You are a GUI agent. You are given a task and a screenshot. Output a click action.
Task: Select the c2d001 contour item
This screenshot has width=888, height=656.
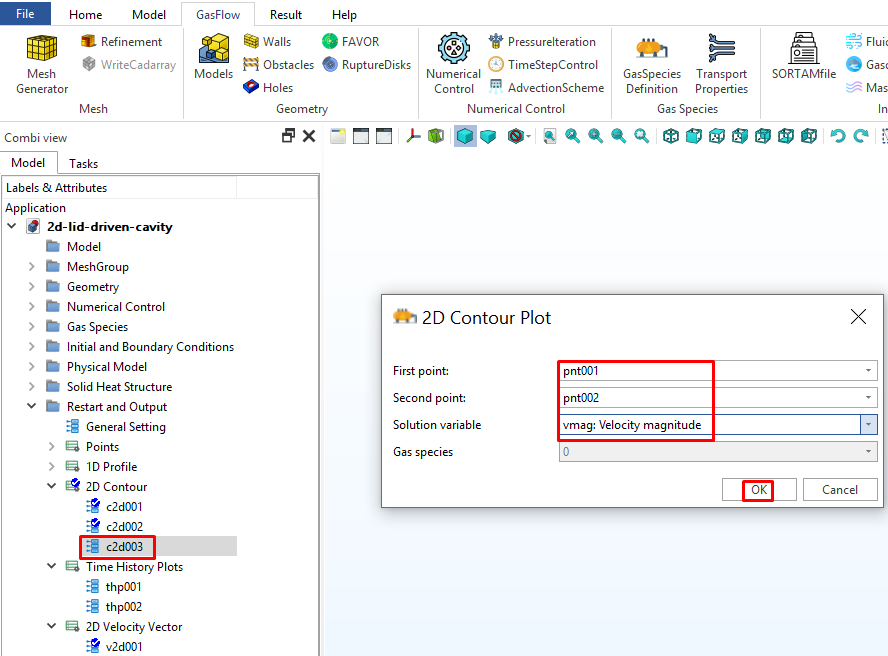tap(124, 507)
